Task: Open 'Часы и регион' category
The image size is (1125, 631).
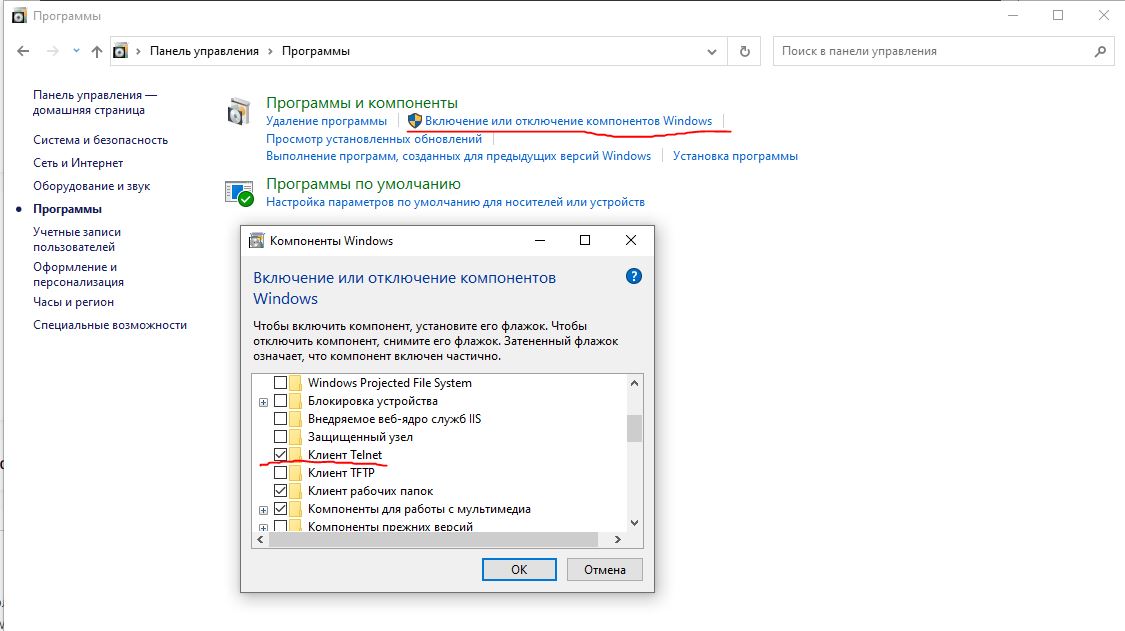Action: pyautogui.click(x=73, y=302)
